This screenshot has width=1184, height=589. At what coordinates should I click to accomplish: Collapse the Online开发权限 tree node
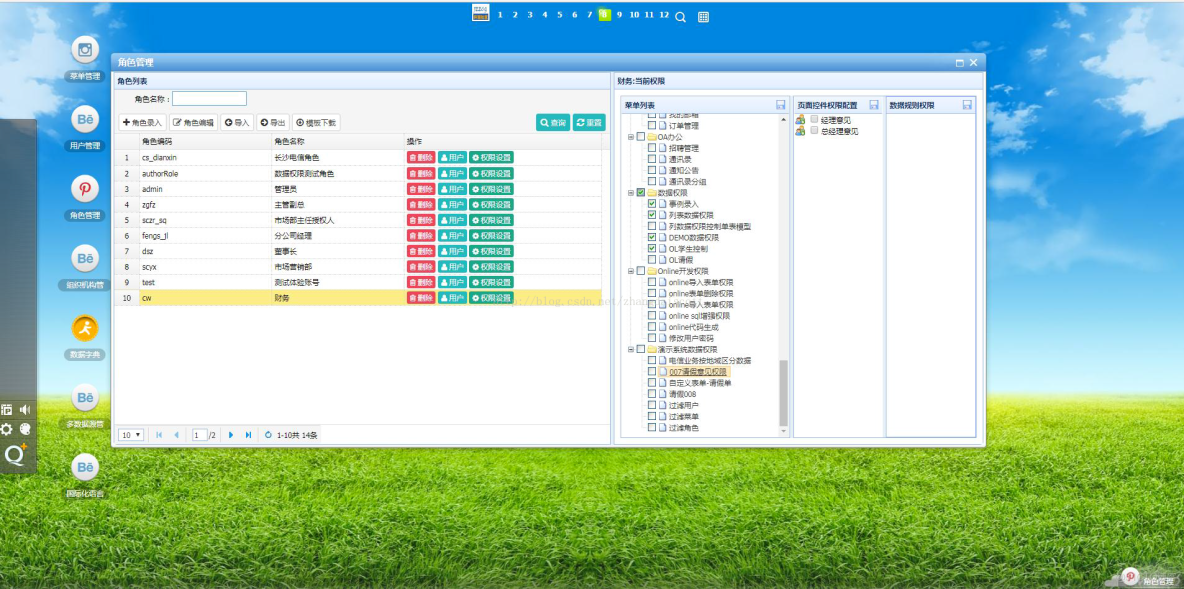(631, 270)
